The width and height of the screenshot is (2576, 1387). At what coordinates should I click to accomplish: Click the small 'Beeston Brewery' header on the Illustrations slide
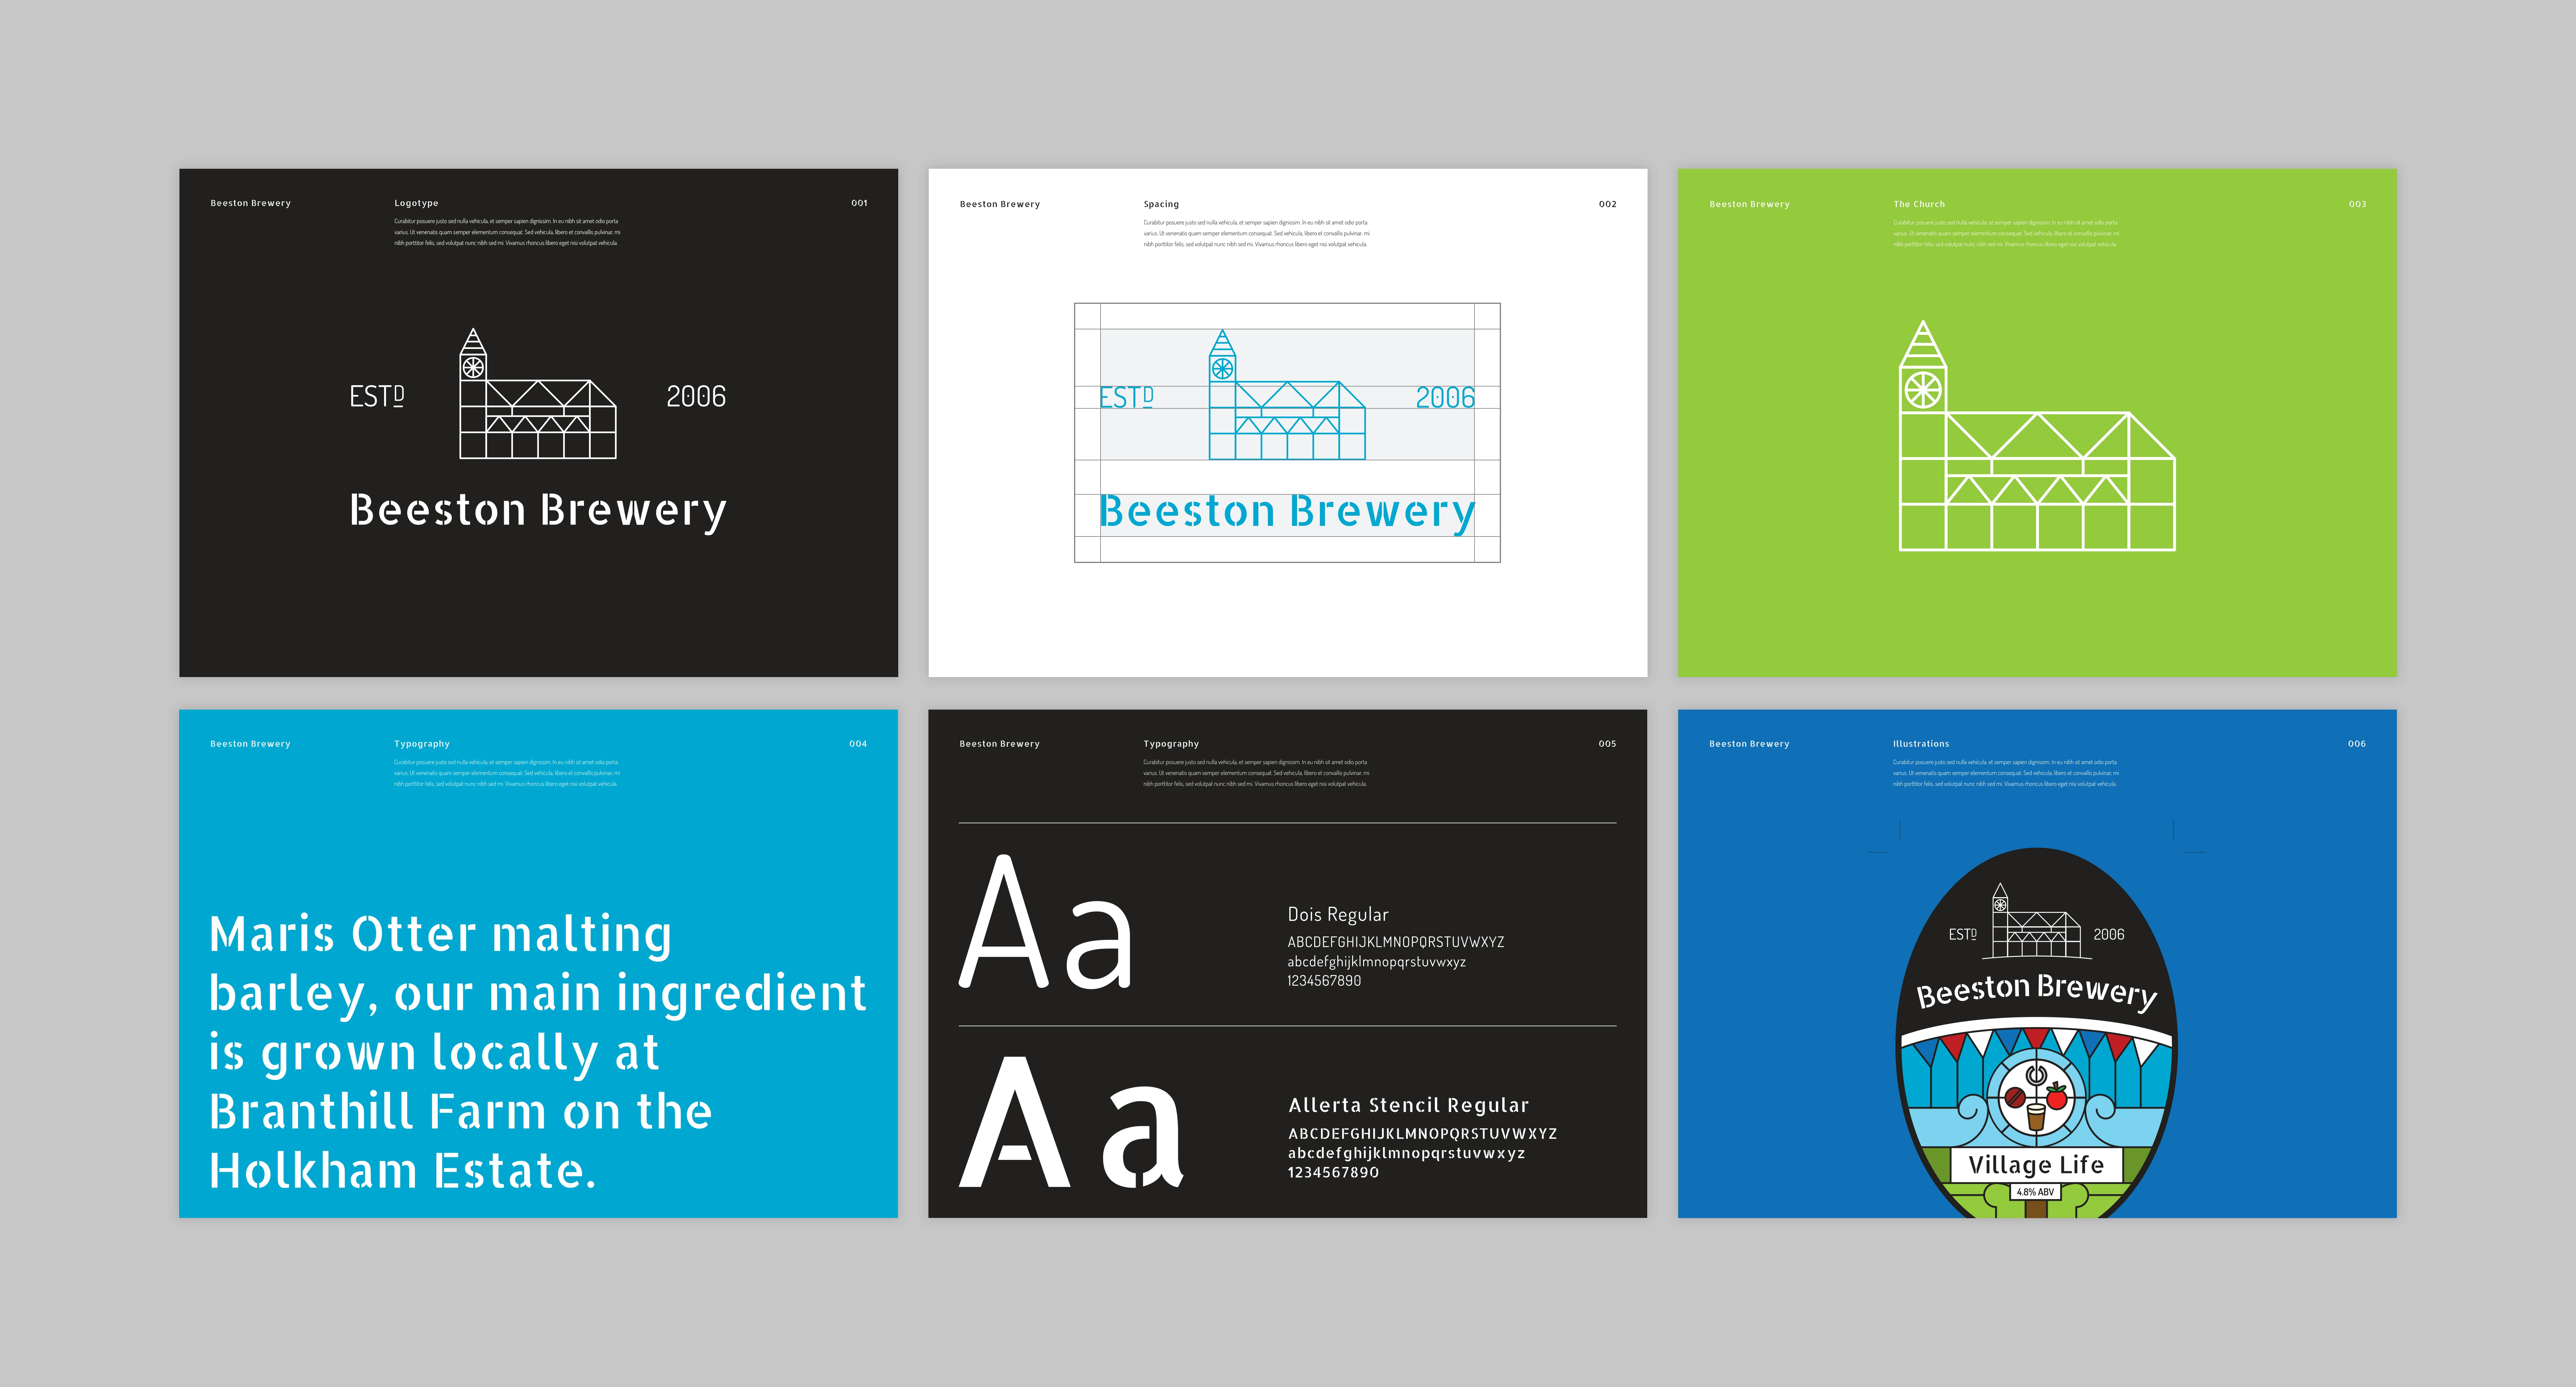(x=1749, y=744)
